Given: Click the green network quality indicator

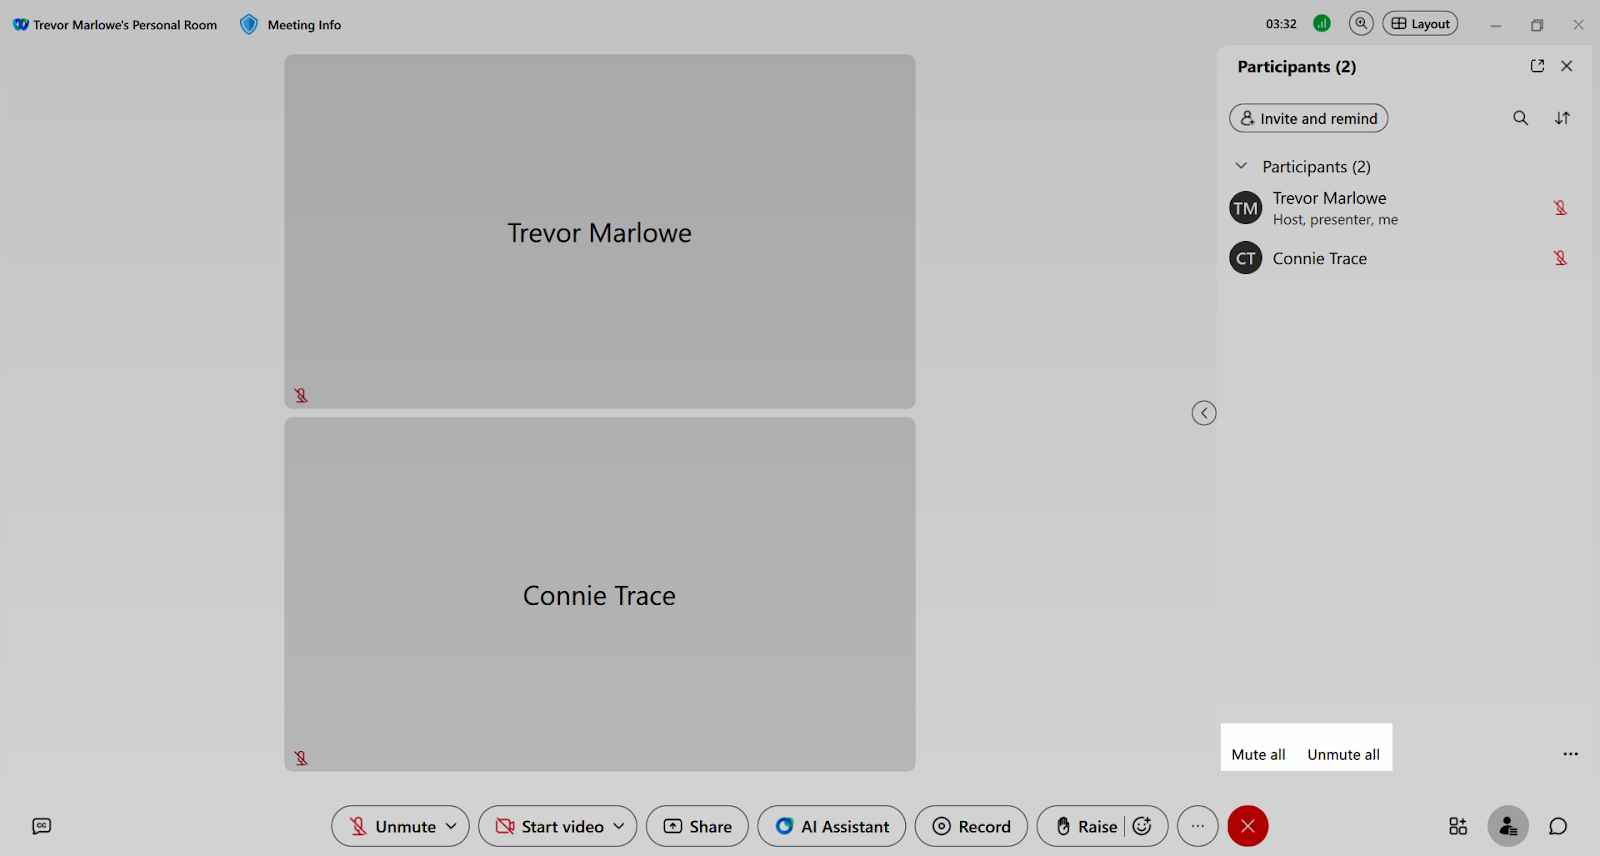Looking at the screenshot, I should 1321,24.
